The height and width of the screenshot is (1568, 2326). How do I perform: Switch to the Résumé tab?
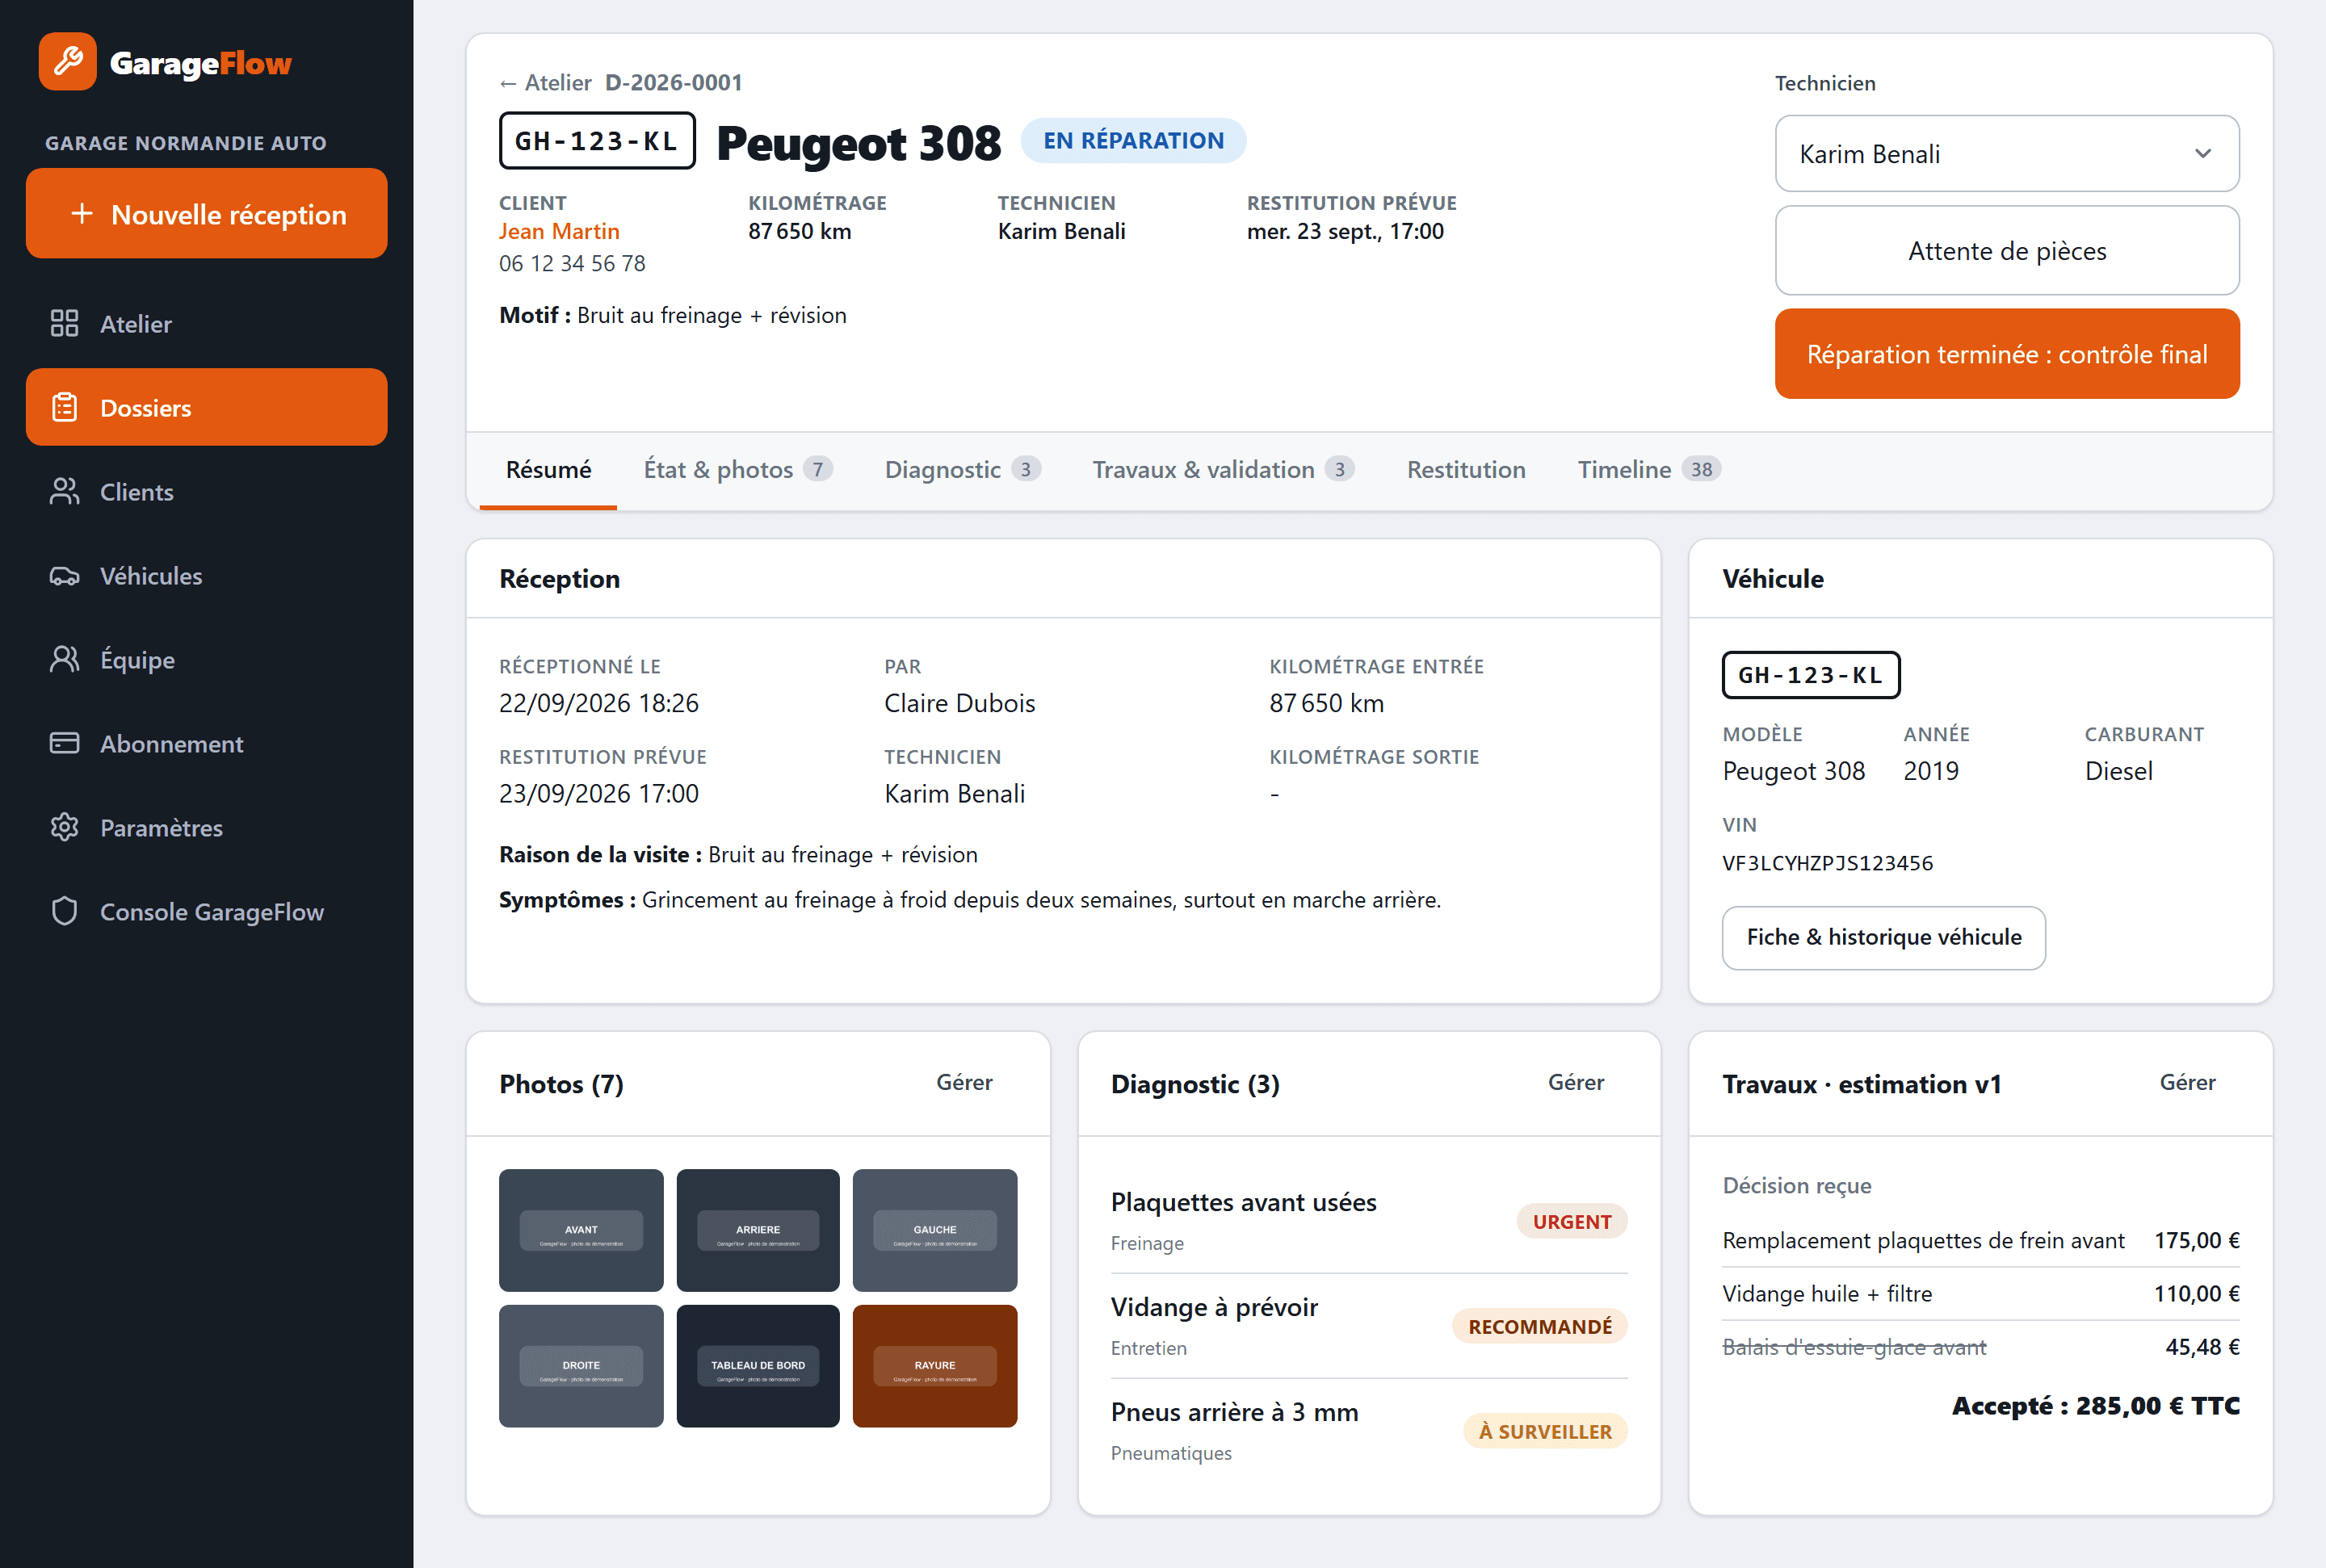(548, 469)
